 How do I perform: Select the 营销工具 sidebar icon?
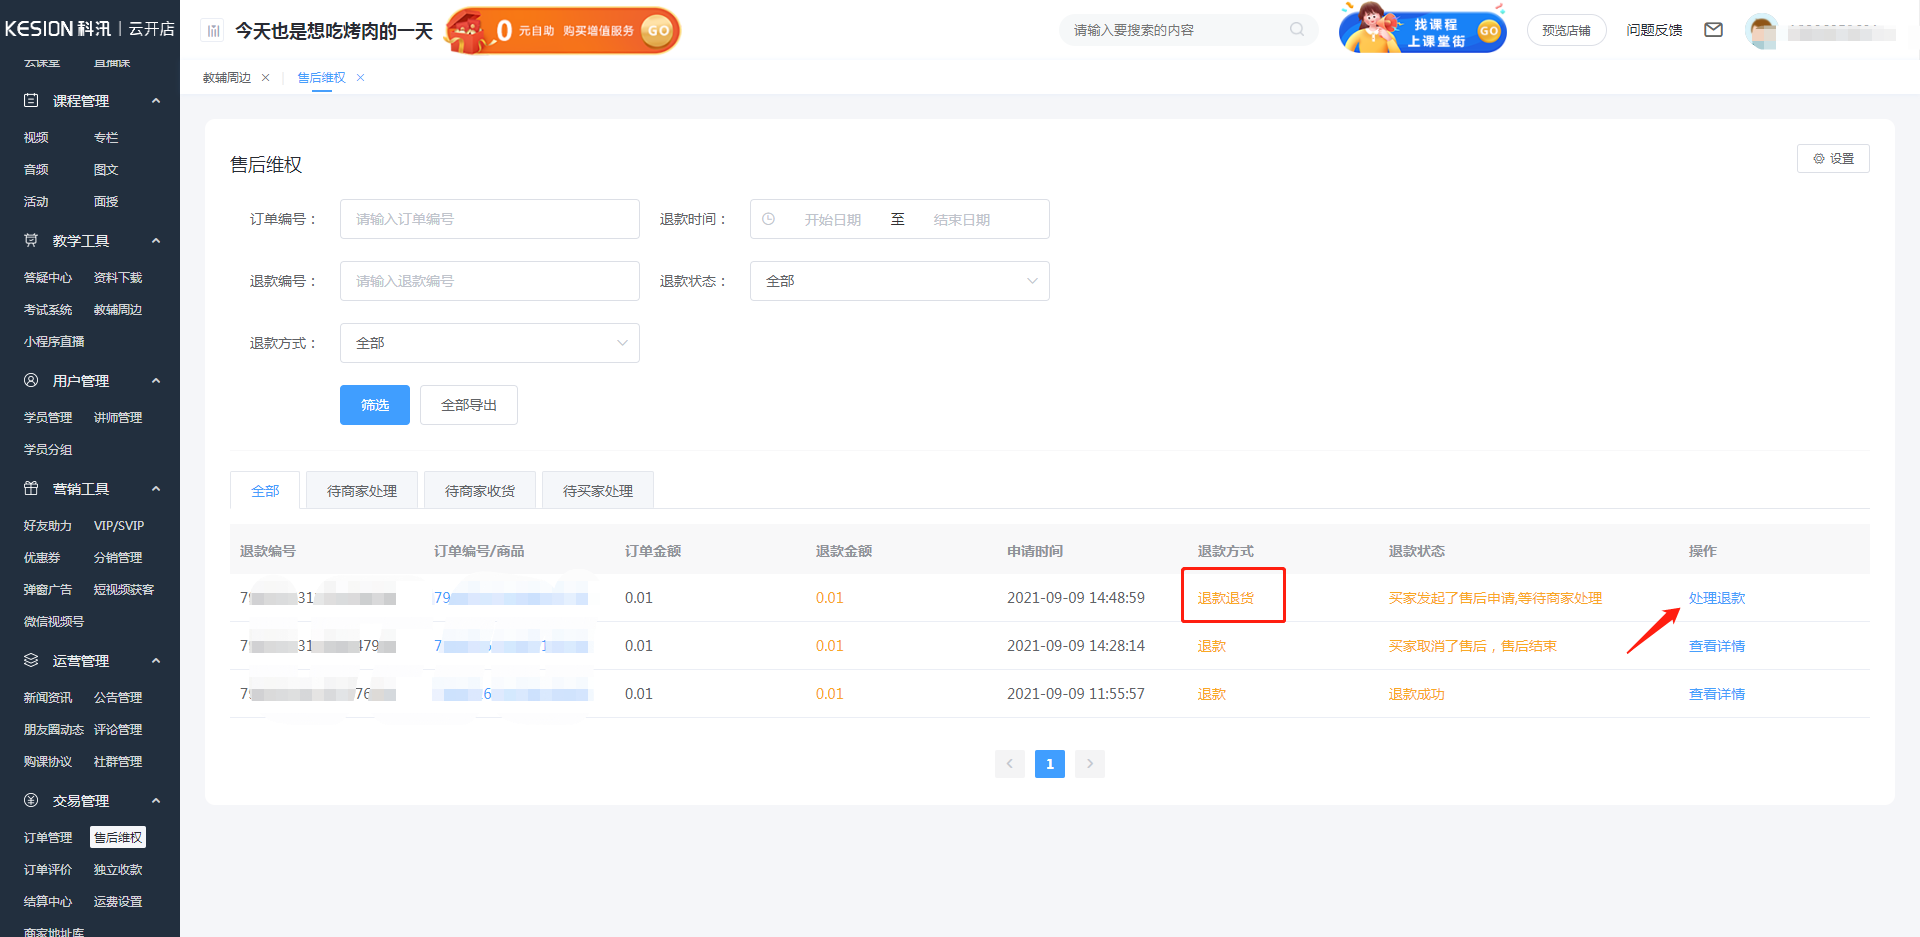pyautogui.click(x=29, y=488)
